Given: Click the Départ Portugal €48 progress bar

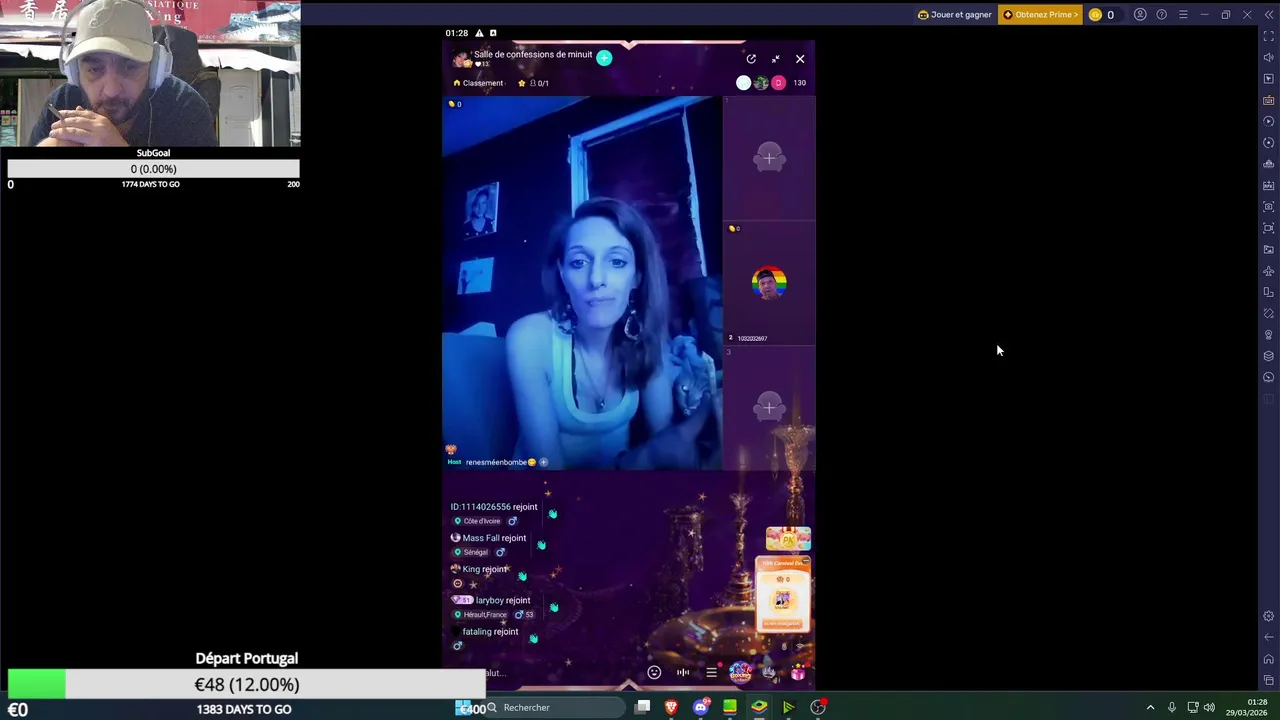Looking at the screenshot, I should coord(246,684).
